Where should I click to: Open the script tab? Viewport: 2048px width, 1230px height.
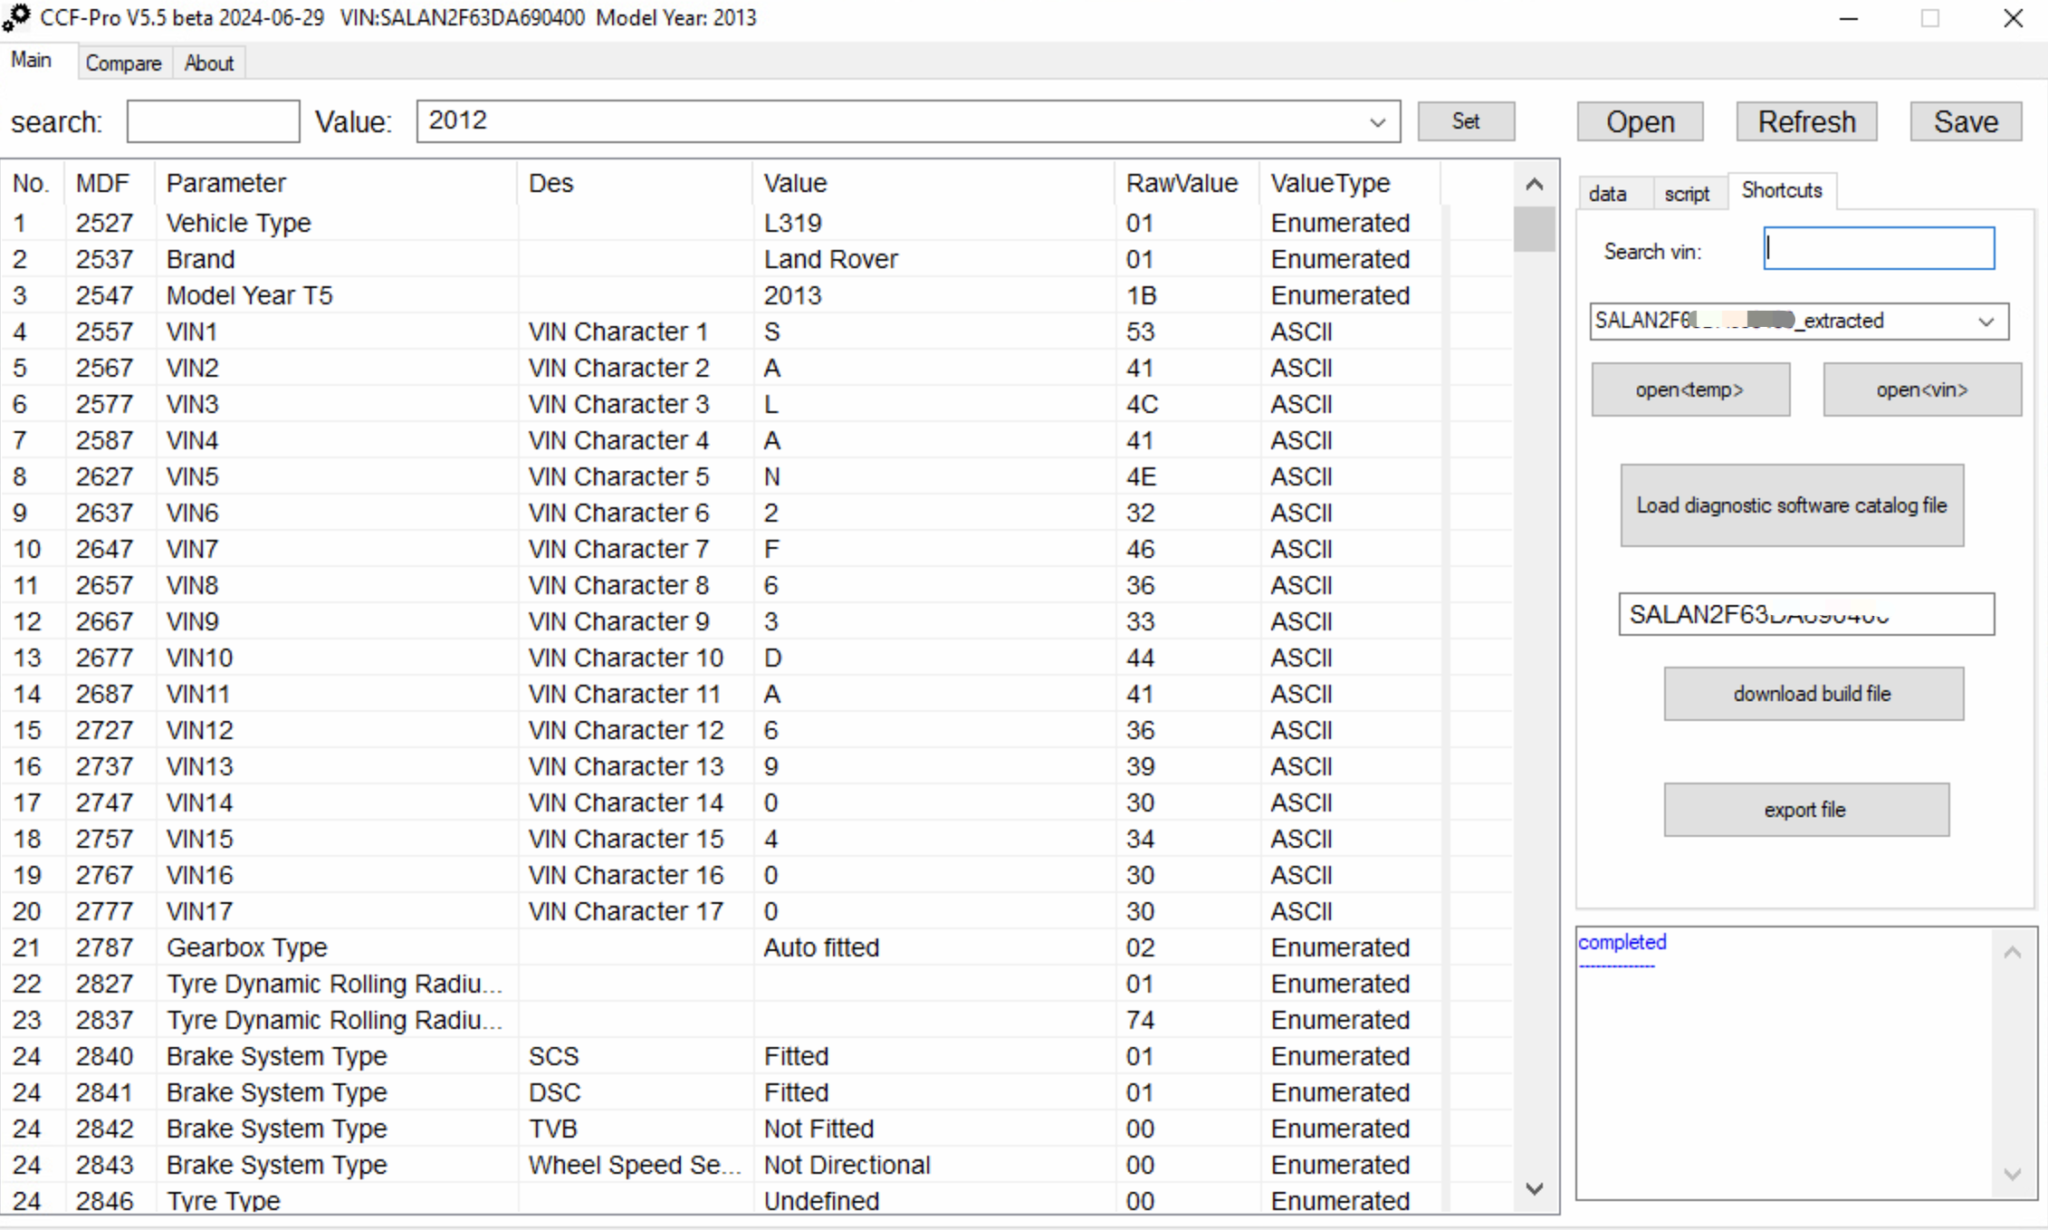[1688, 192]
